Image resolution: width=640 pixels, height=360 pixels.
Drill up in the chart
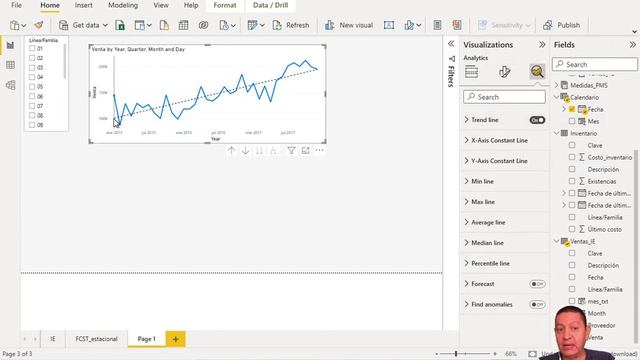[x=231, y=151]
